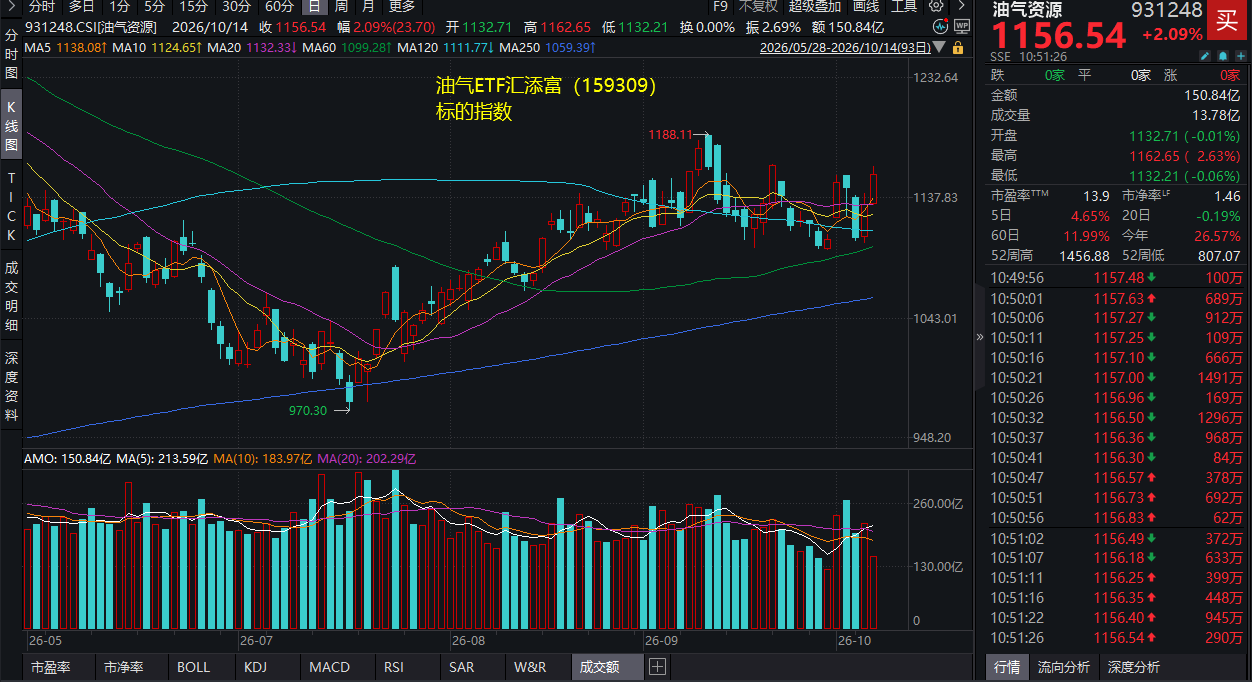This screenshot has width=1252, height=682.
Task: Toggle the orange lock icon beside date range
Action: (958, 47)
